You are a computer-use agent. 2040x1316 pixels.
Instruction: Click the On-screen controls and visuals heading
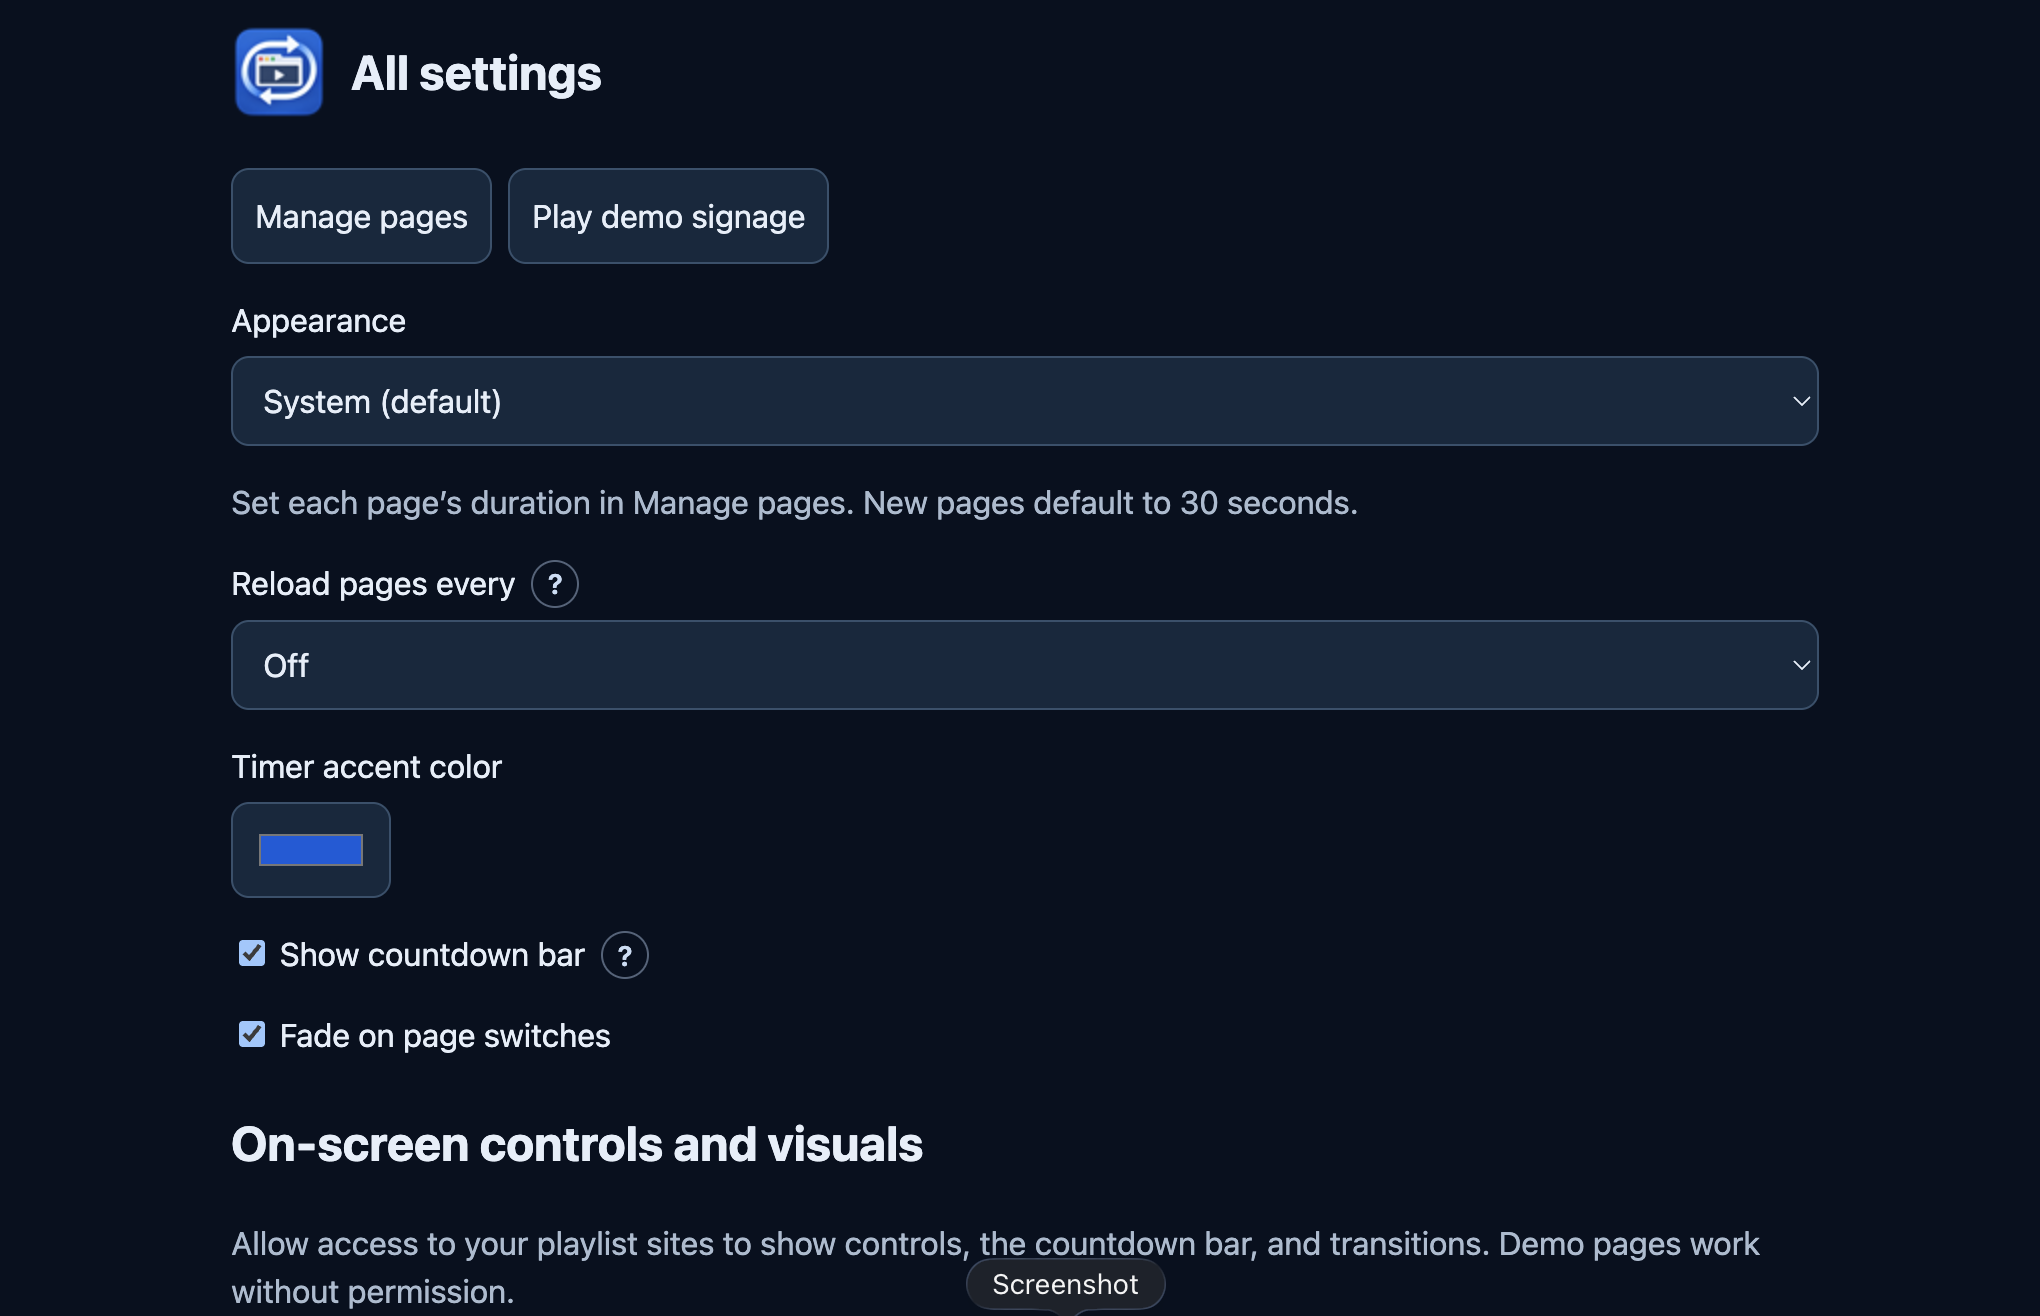577,1144
